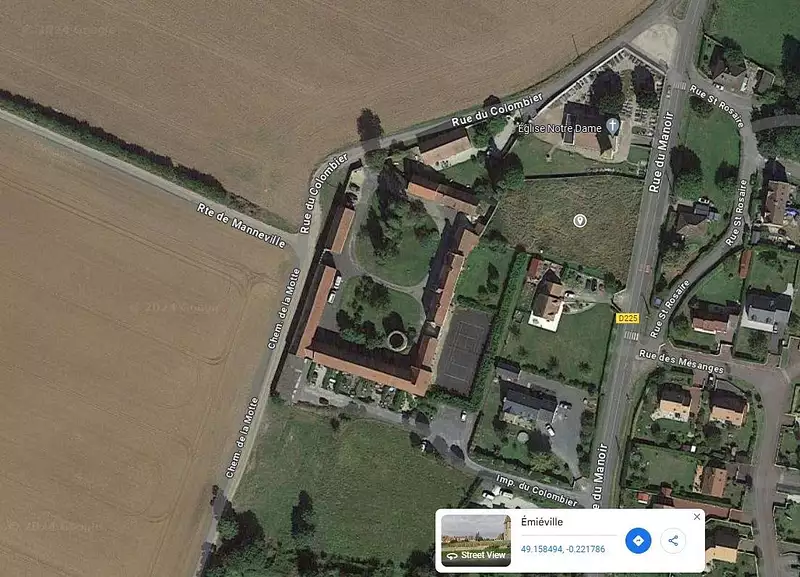Click the tennis court beside the farm
This screenshot has height=577, width=800.
click(x=463, y=352)
